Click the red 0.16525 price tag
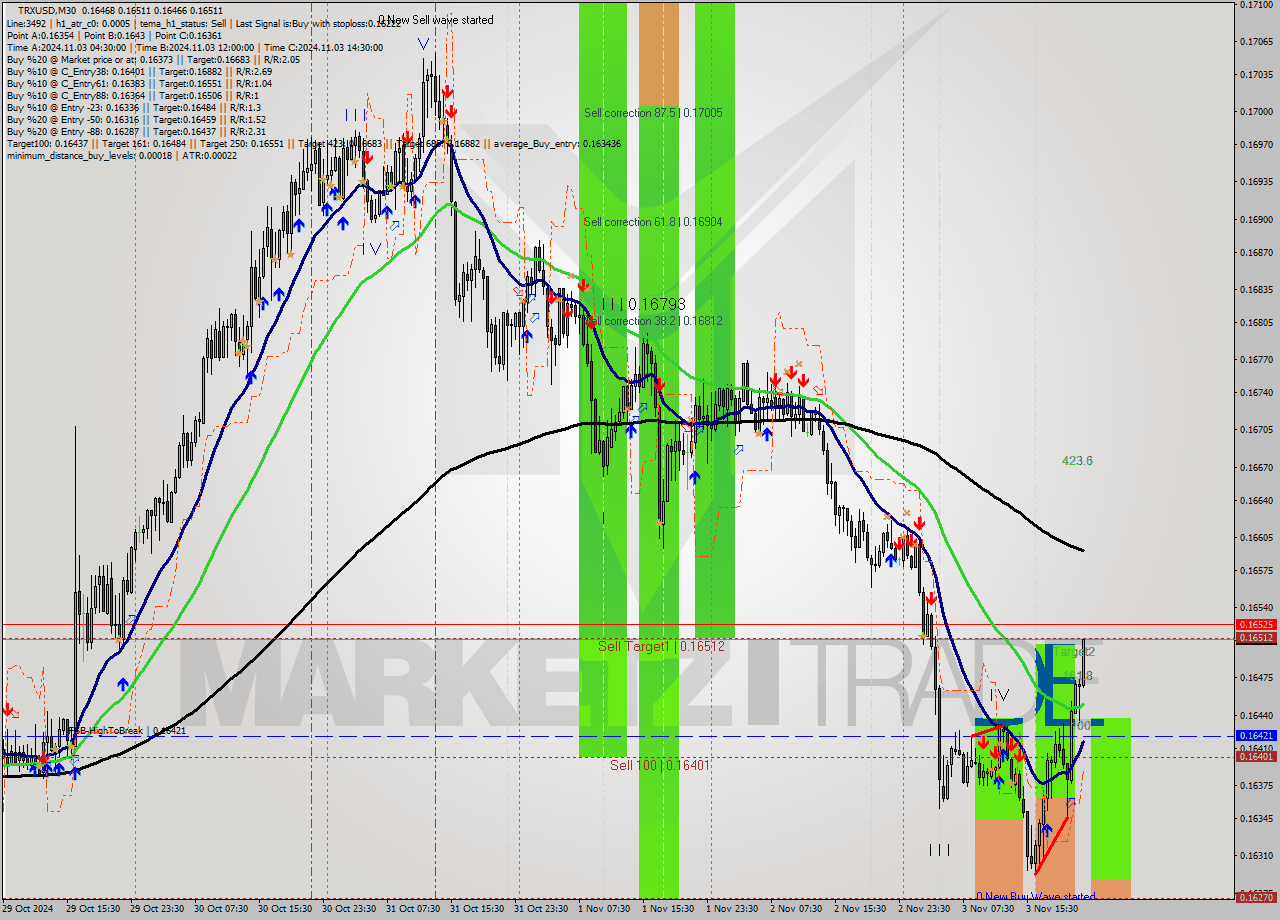Viewport: 1280px width, 920px height. pyautogui.click(x=1256, y=624)
